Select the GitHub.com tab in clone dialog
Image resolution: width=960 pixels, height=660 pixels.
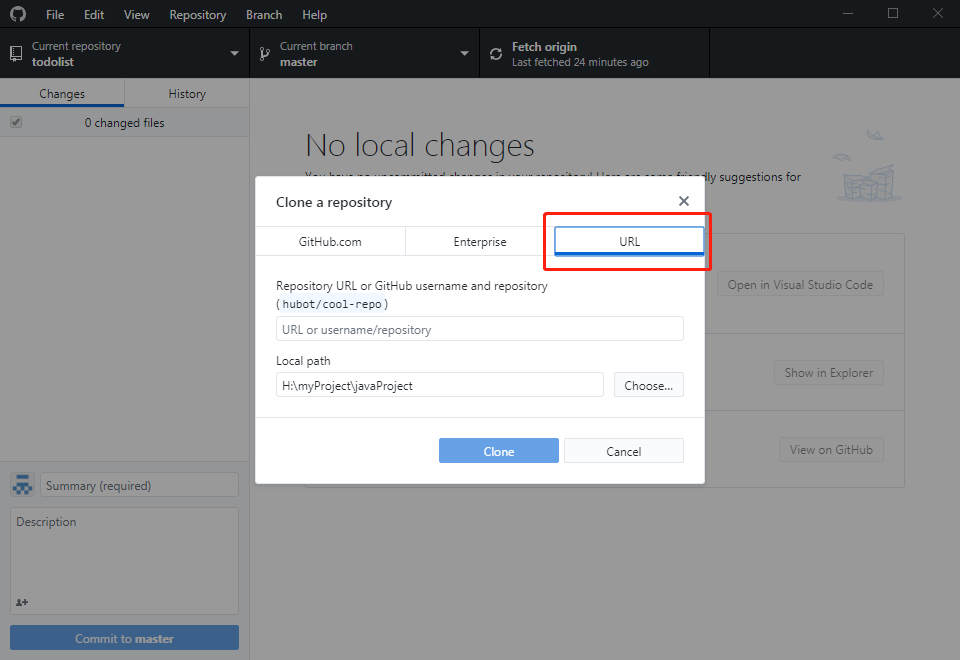click(330, 241)
